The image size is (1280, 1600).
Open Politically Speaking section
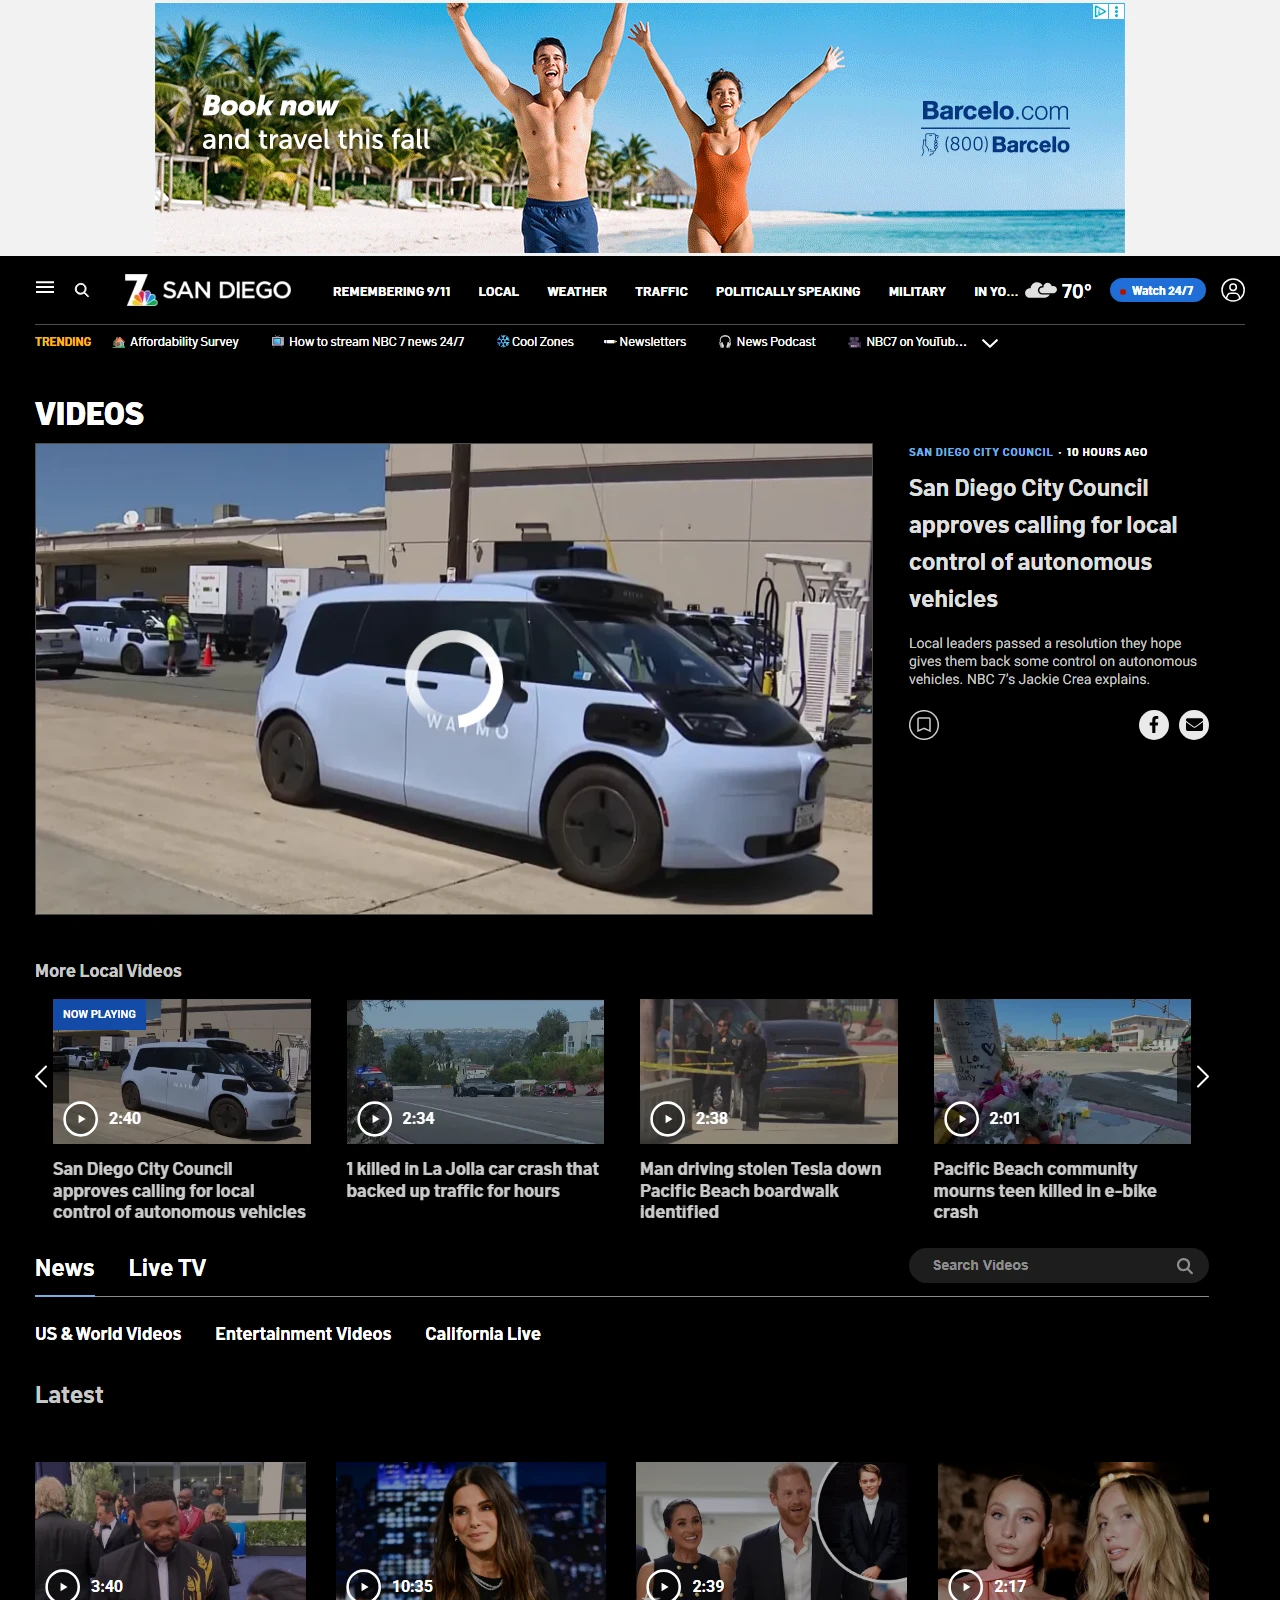coord(788,292)
